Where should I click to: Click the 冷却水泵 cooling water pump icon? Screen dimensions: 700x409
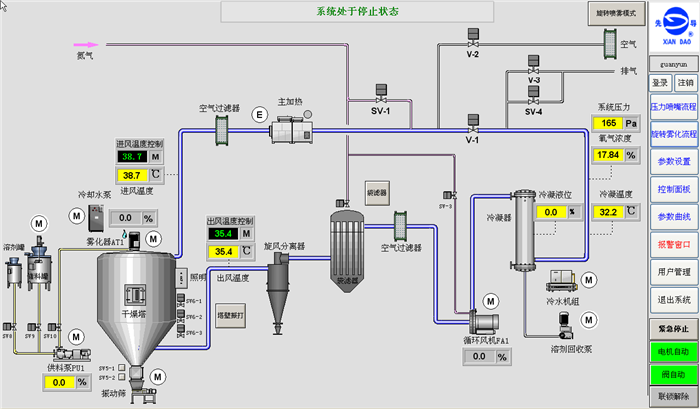point(98,216)
